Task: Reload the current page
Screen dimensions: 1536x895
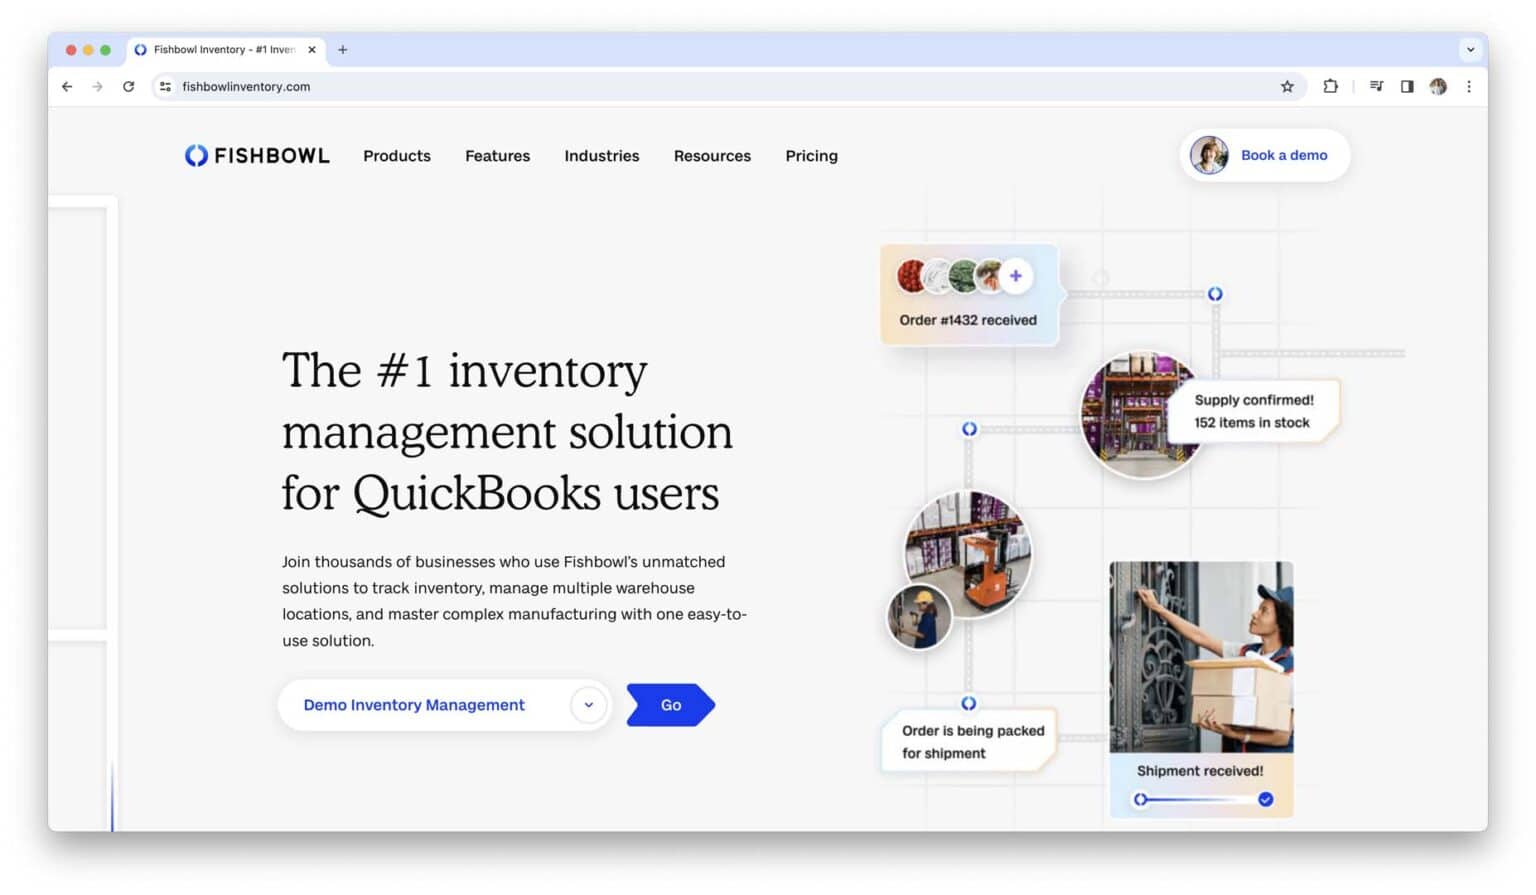Action: coord(129,87)
